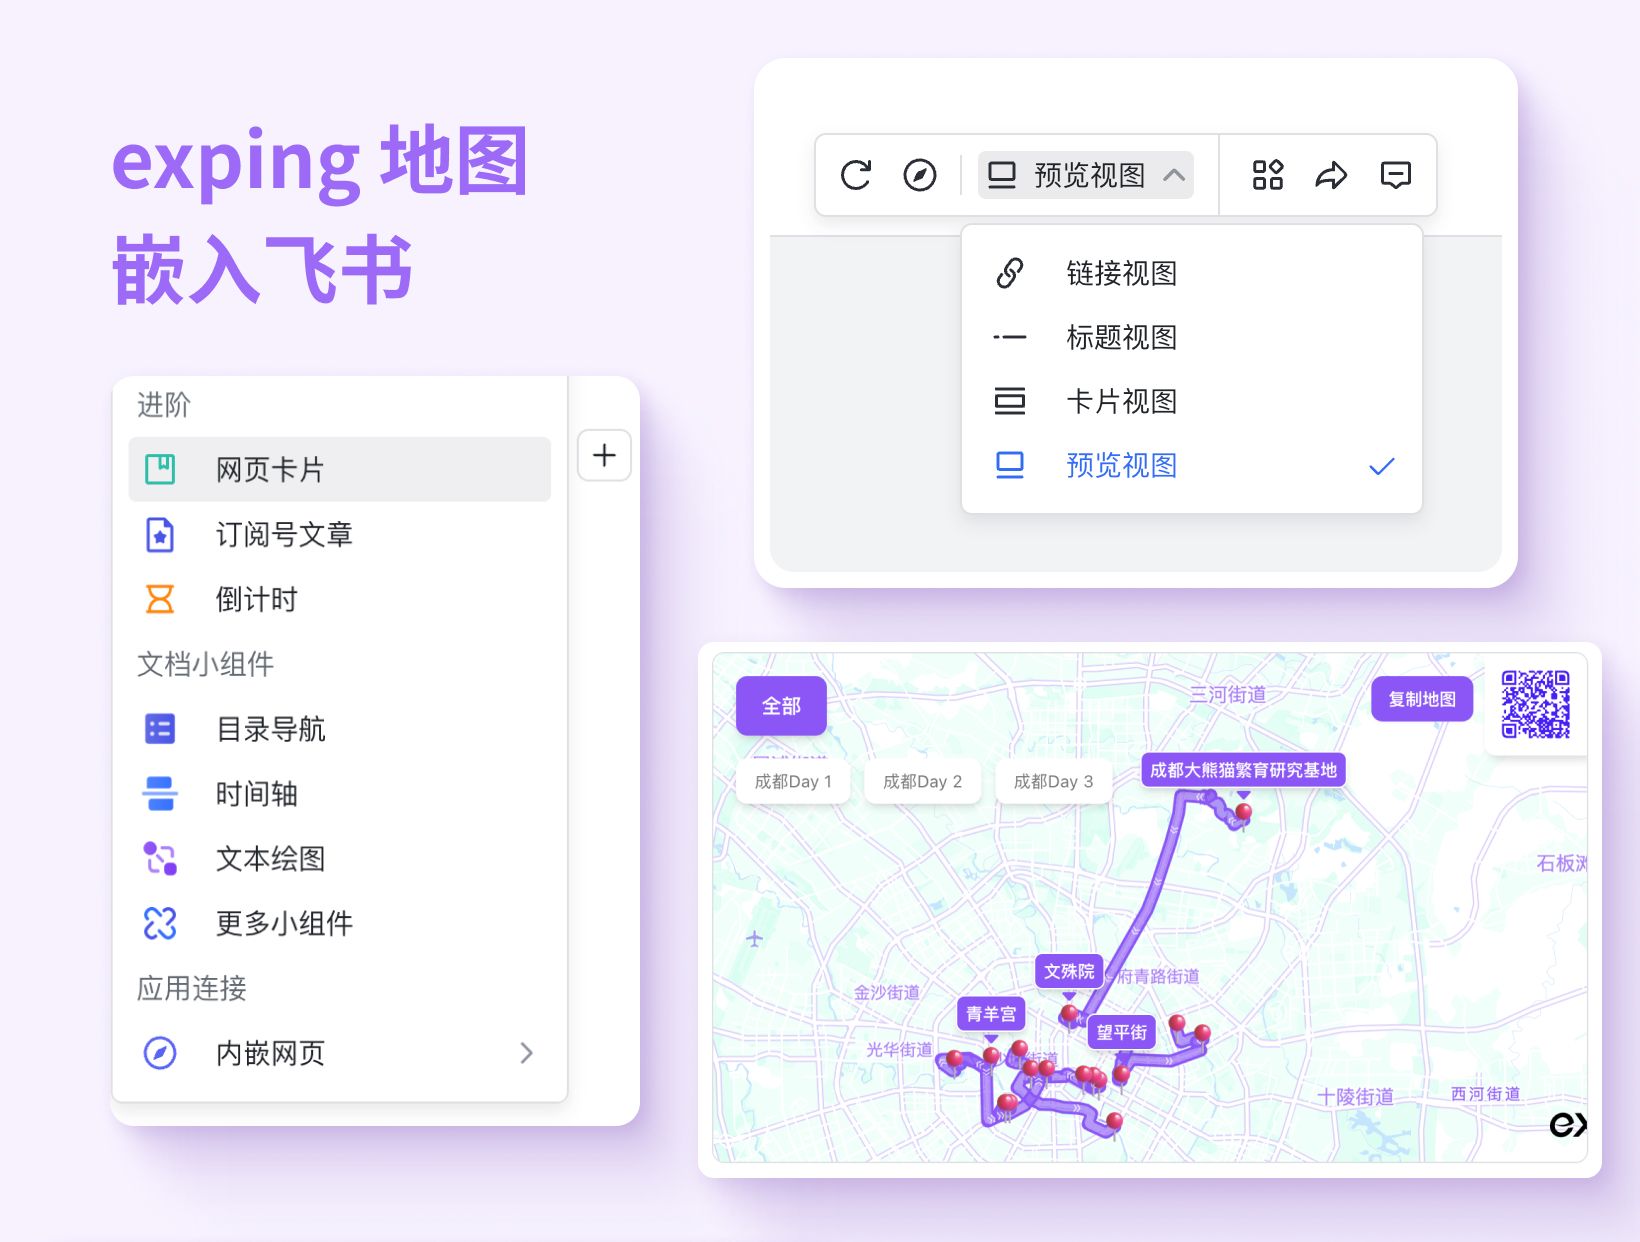
Task: Click the 文档小组件 section heading
Action: click(205, 664)
